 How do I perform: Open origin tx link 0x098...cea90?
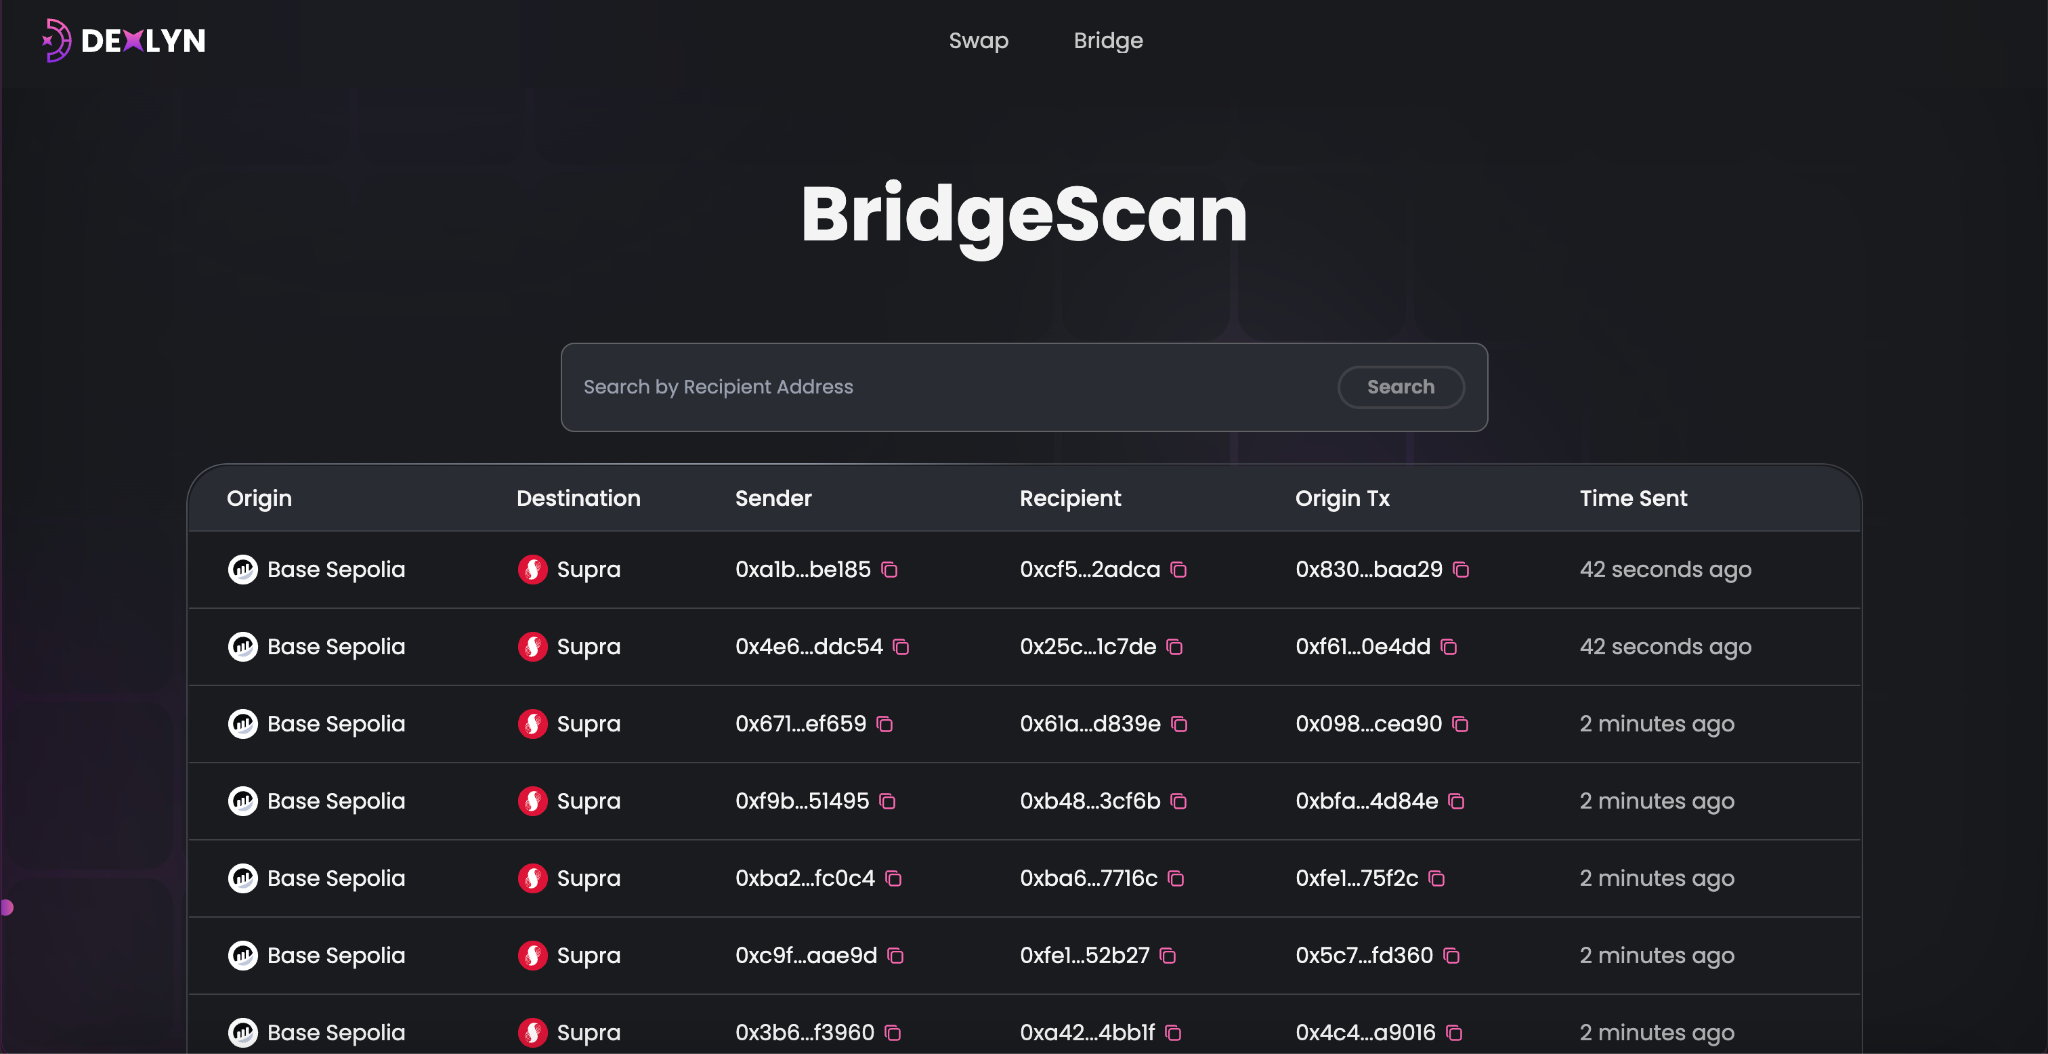click(1368, 724)
